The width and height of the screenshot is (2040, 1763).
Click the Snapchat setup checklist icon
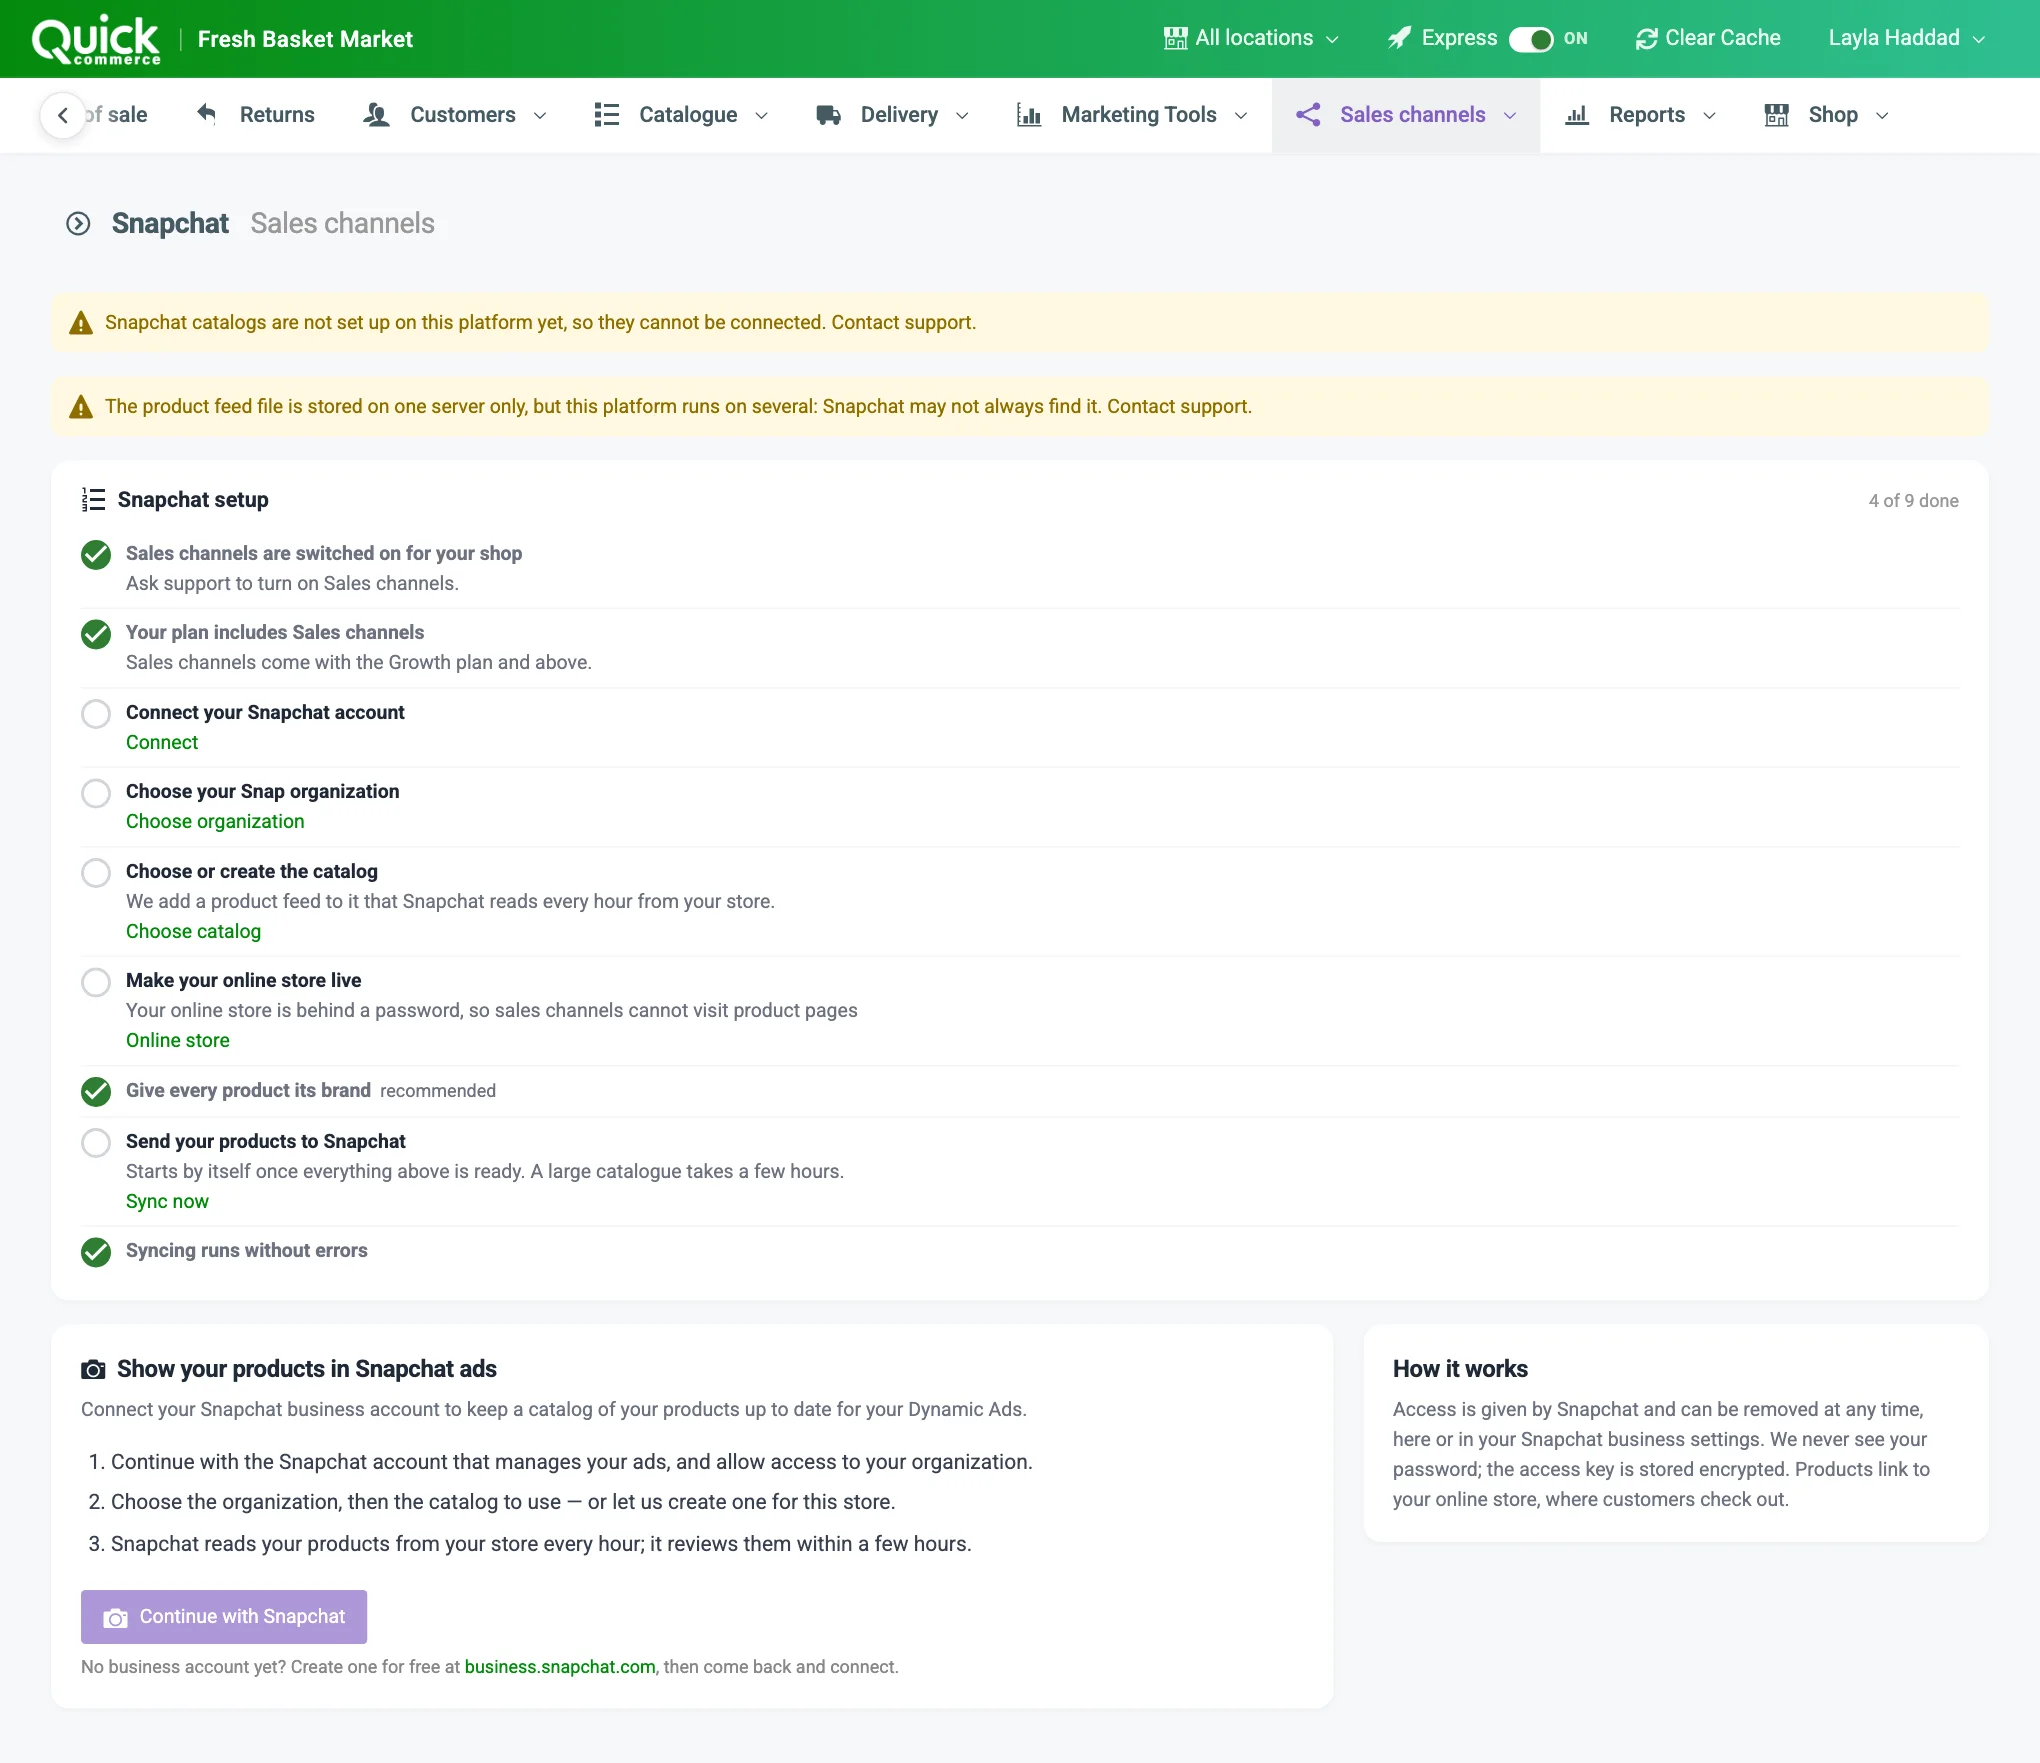(93, 500)
